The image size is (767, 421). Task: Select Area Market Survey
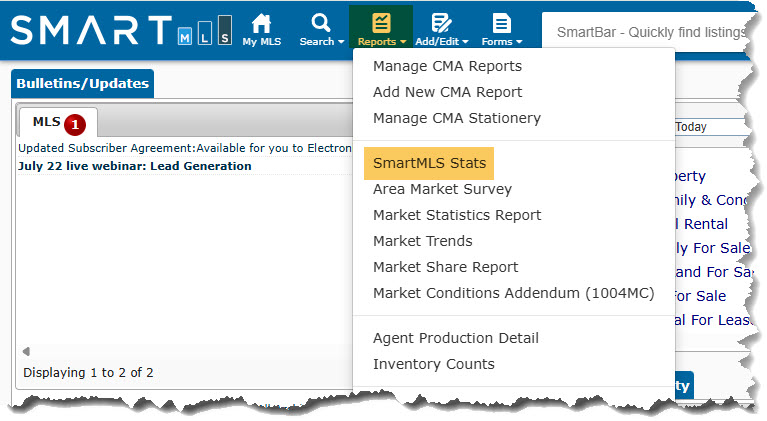pos(442,189)
